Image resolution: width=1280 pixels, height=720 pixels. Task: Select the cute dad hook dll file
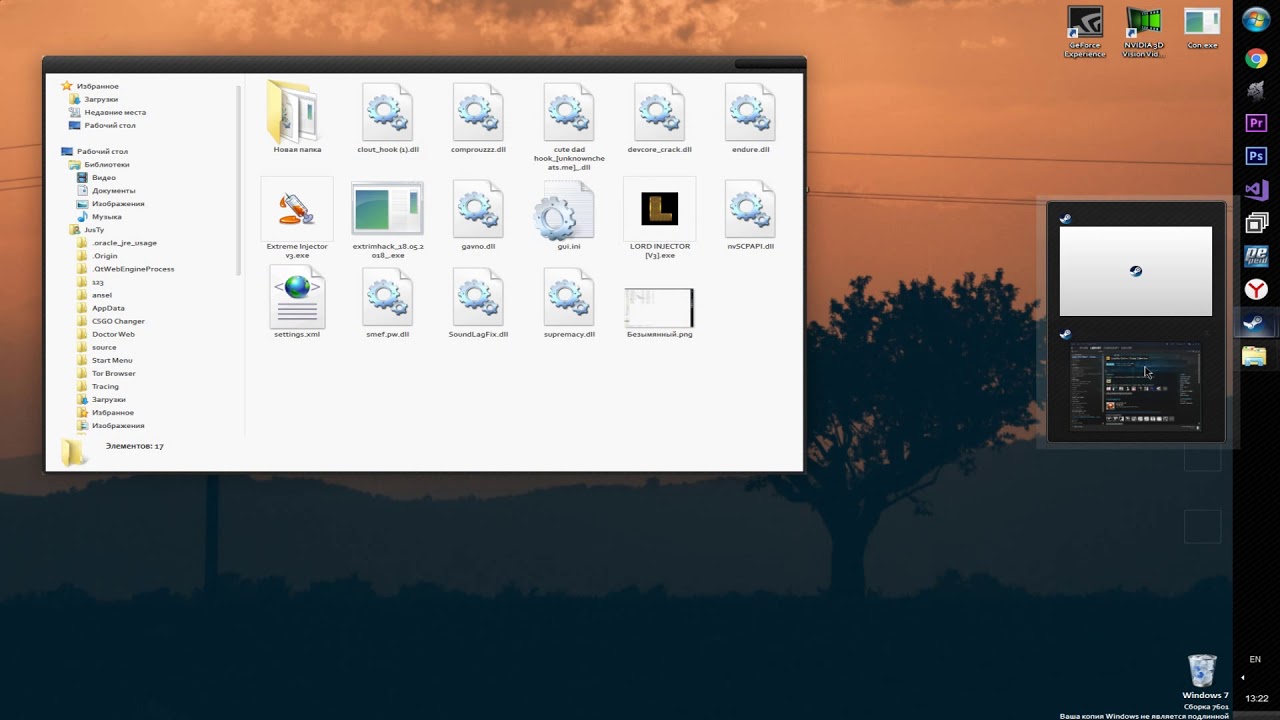[x=569, y=126]
